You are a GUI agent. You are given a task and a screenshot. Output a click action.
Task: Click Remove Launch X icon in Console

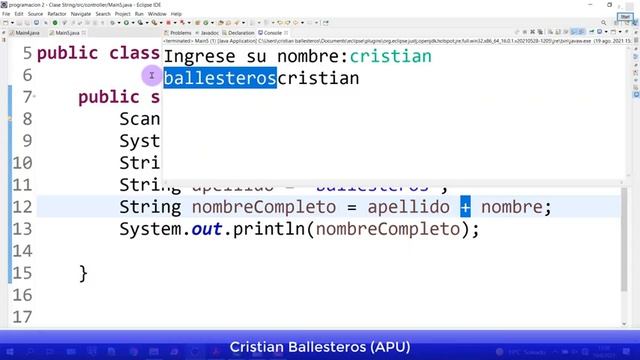click(x=532, y=32)
